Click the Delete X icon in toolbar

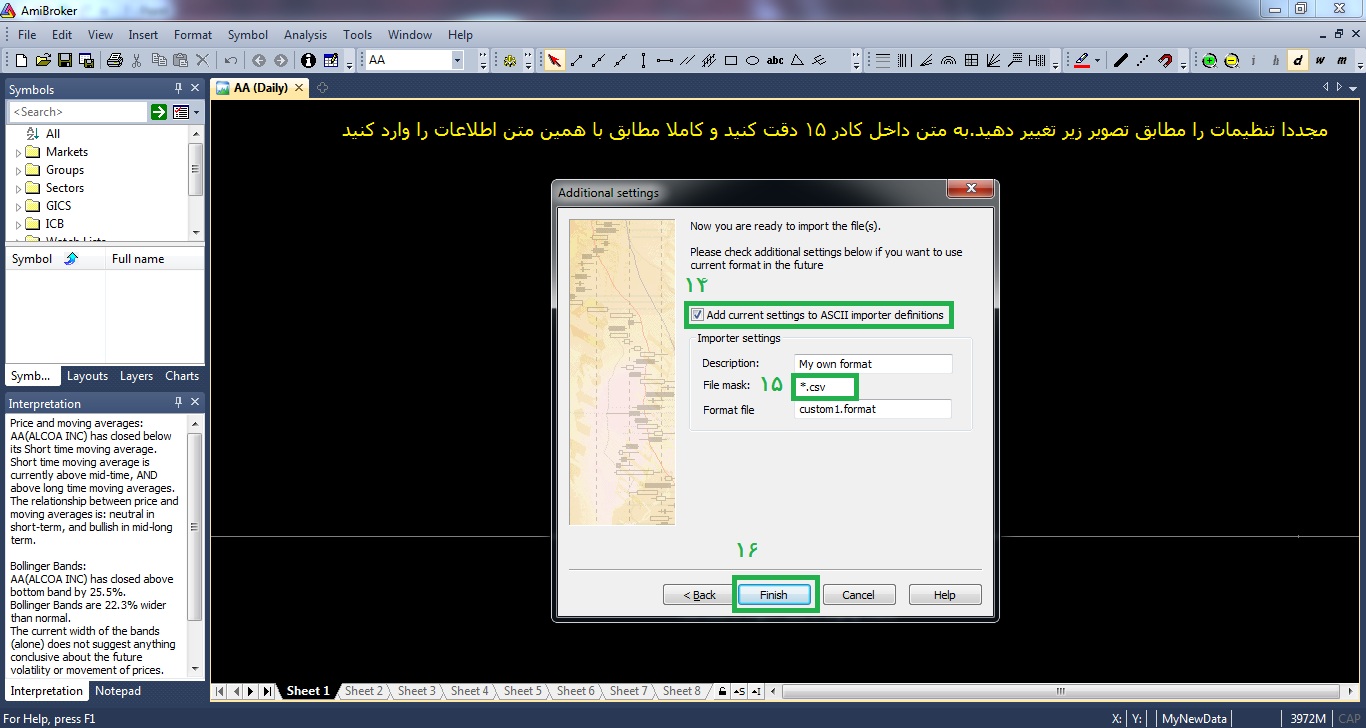pyautogui.click(x=203, y=61)
